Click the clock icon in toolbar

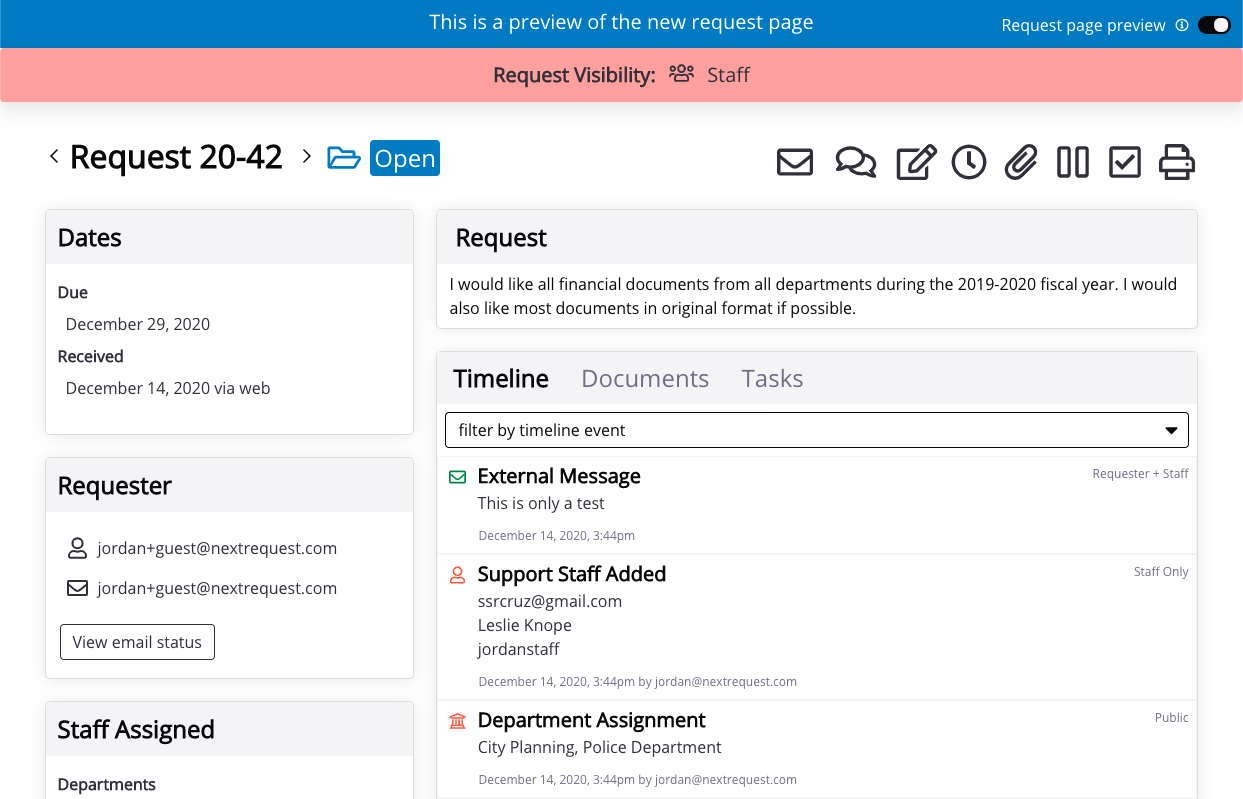968,162
